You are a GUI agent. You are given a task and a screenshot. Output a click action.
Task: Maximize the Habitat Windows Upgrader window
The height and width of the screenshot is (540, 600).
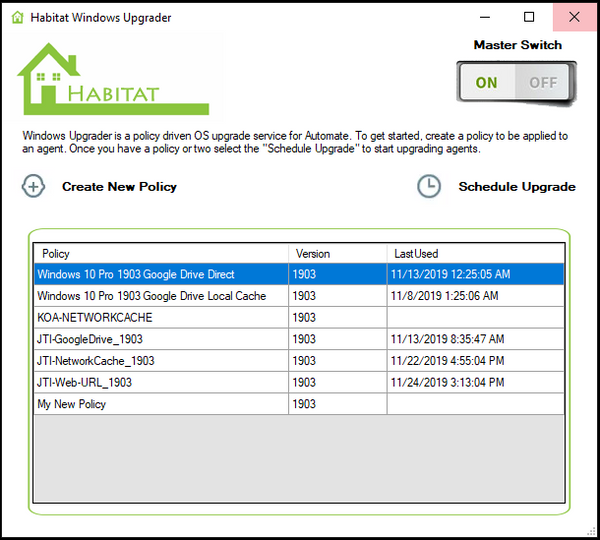pyautogui.click(x=529, y=17)
